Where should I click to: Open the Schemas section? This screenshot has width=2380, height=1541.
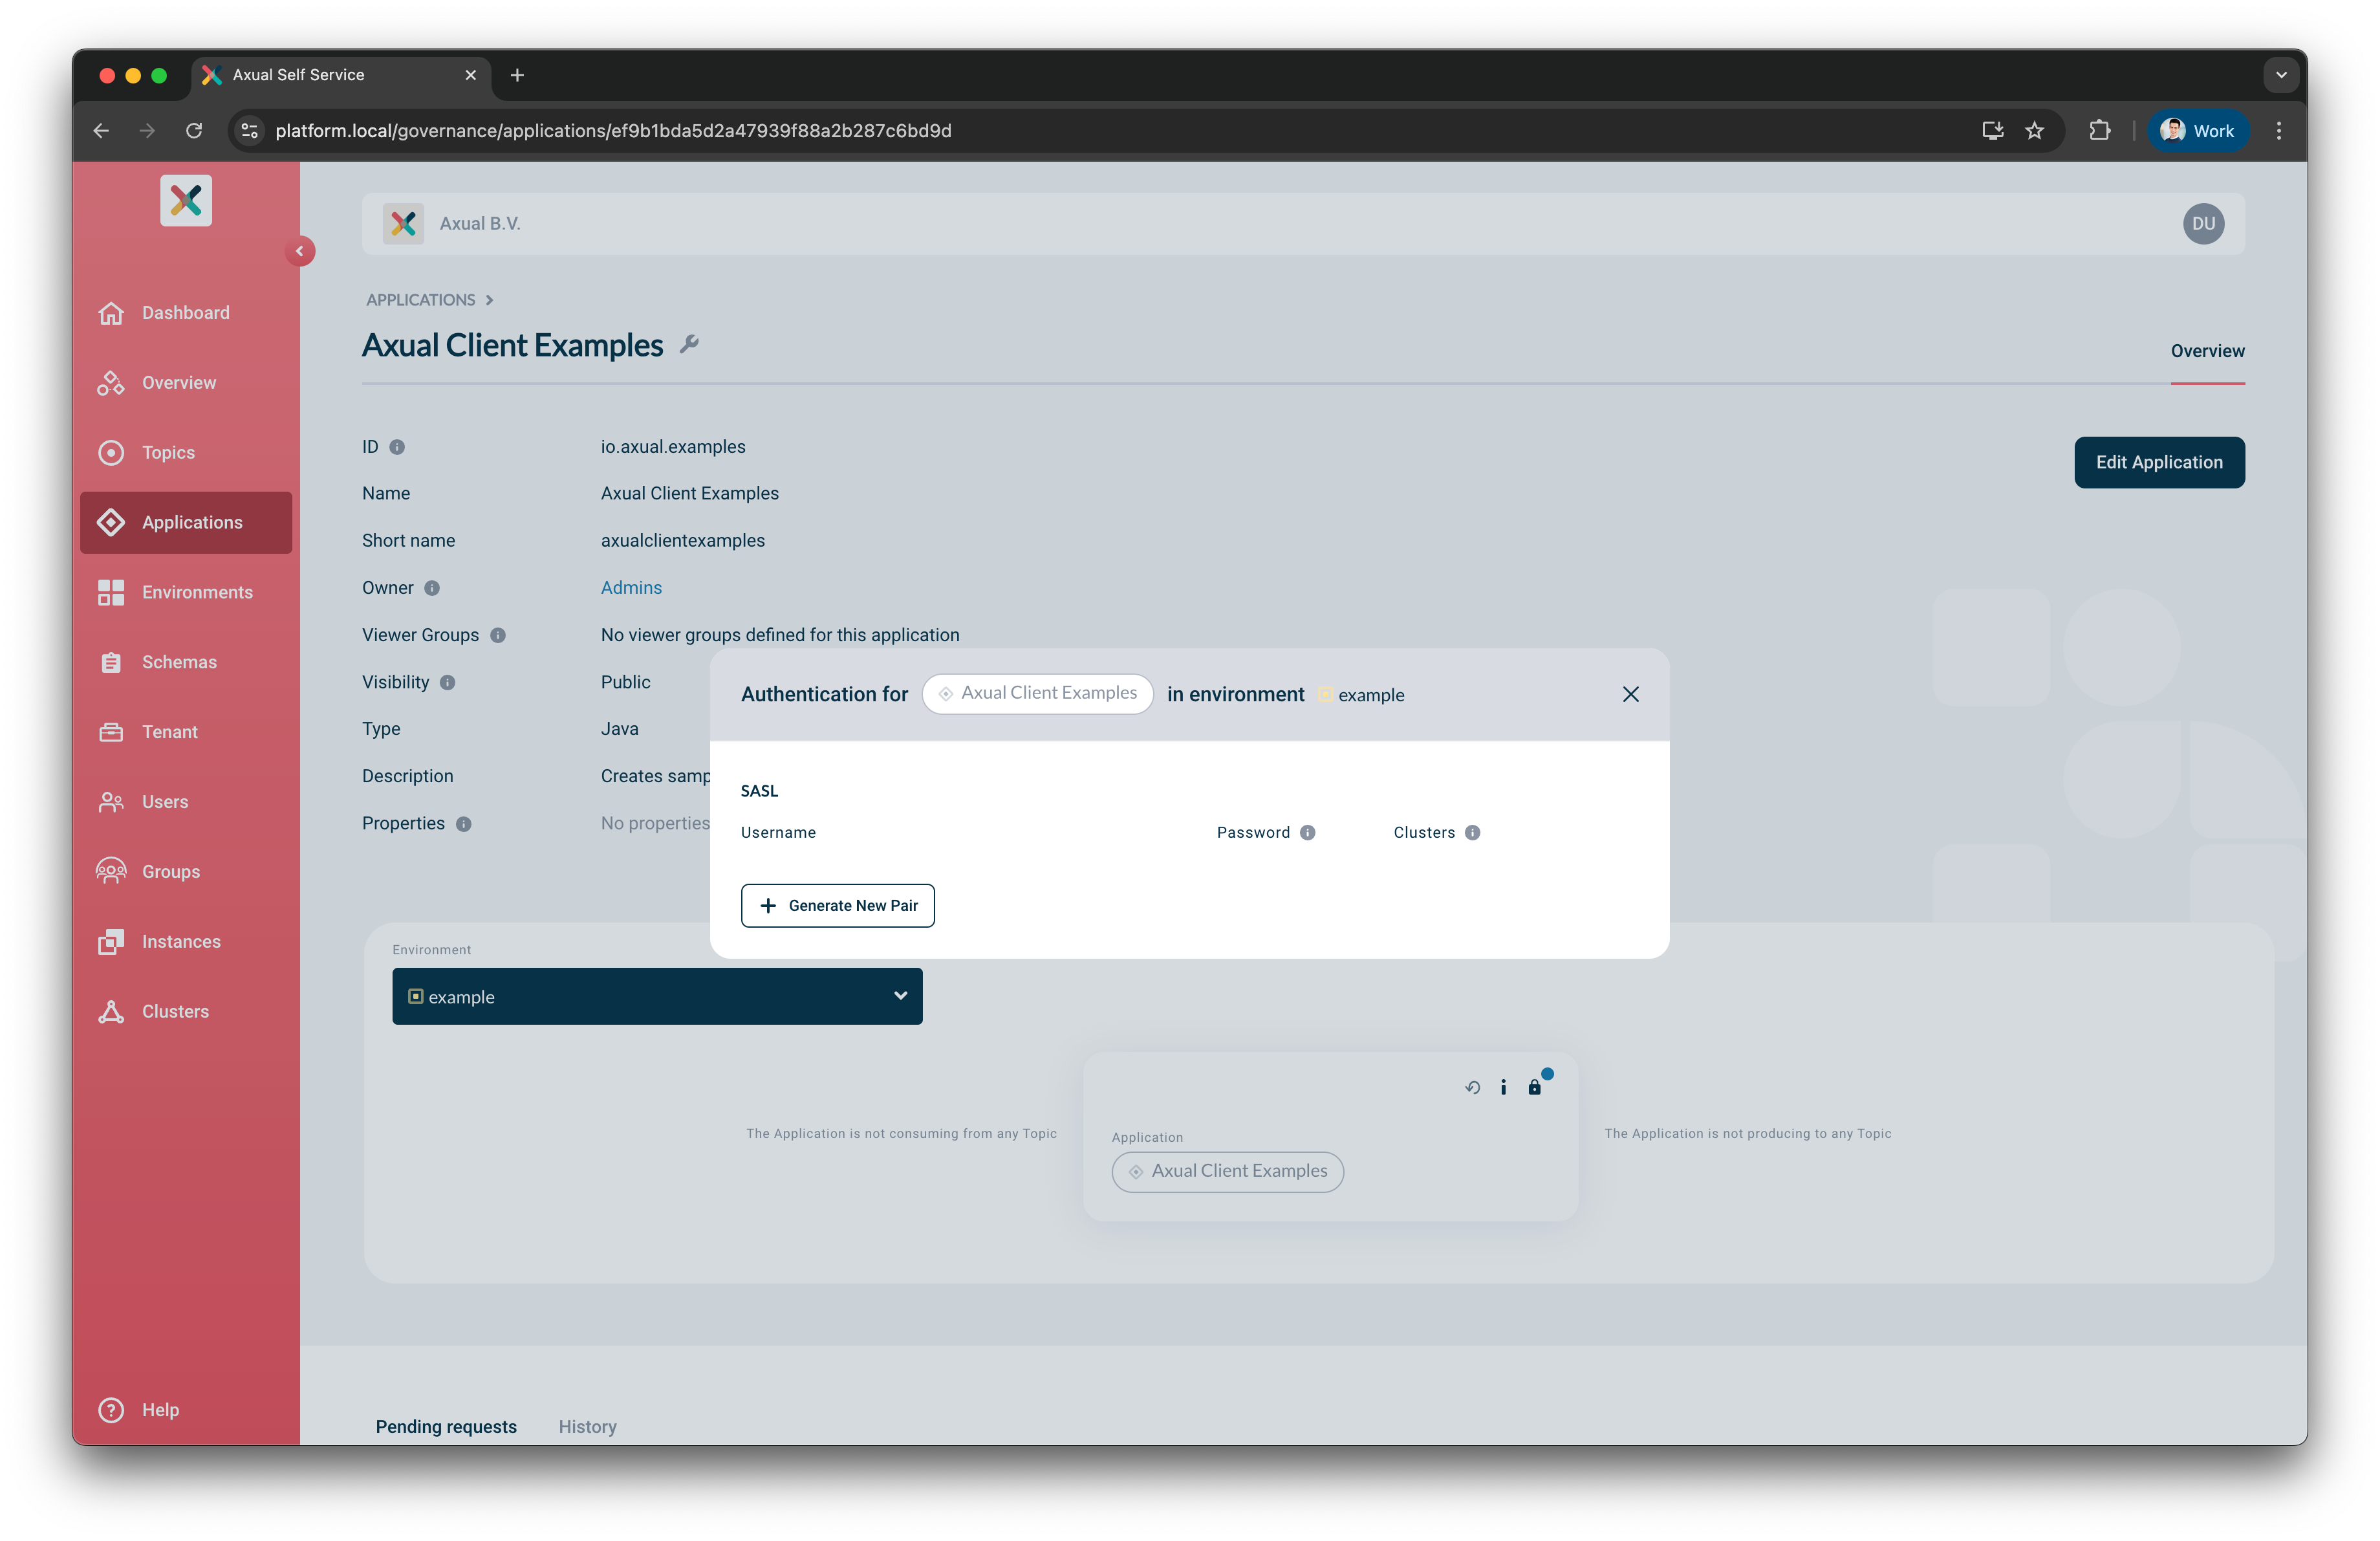click(179, 661)
